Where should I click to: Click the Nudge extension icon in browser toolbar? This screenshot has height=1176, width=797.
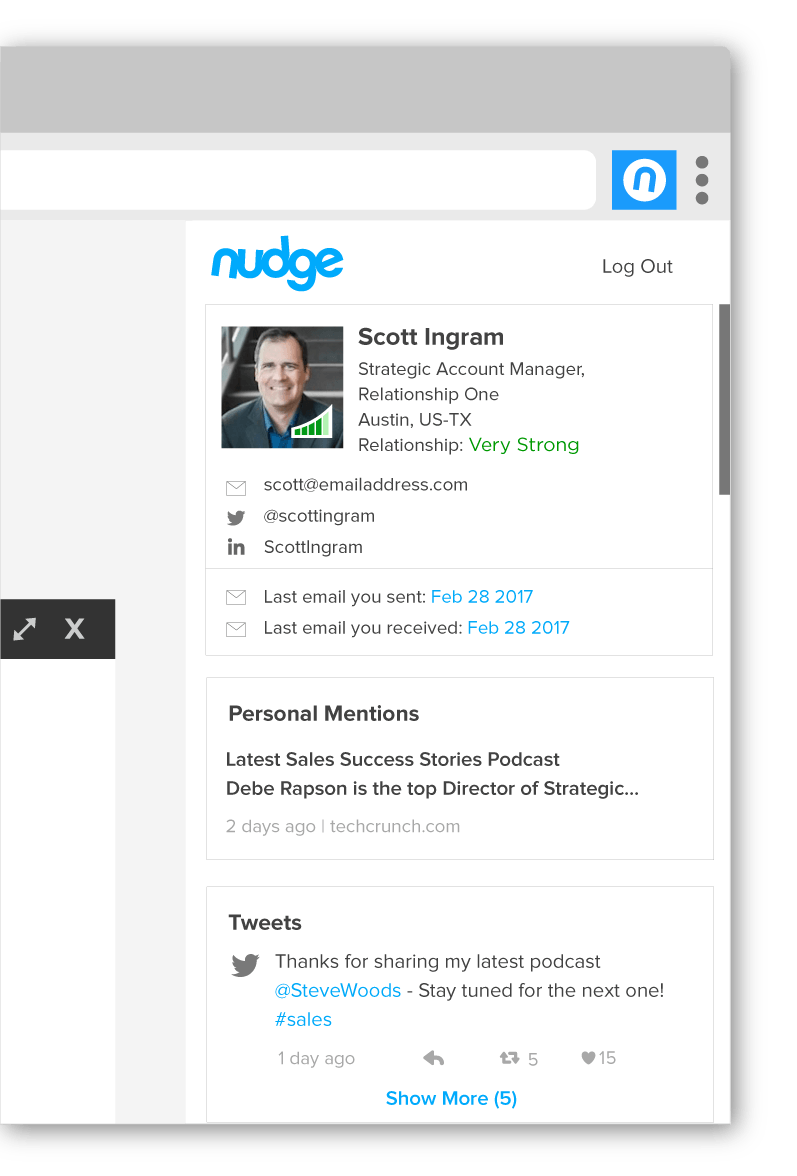click(x=644, y=180)
